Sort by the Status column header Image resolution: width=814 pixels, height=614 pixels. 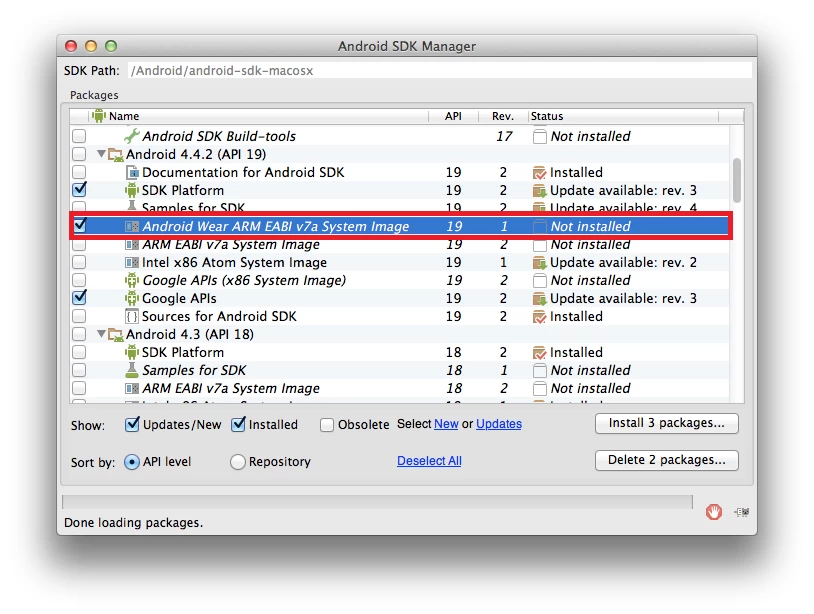point(623,116)
